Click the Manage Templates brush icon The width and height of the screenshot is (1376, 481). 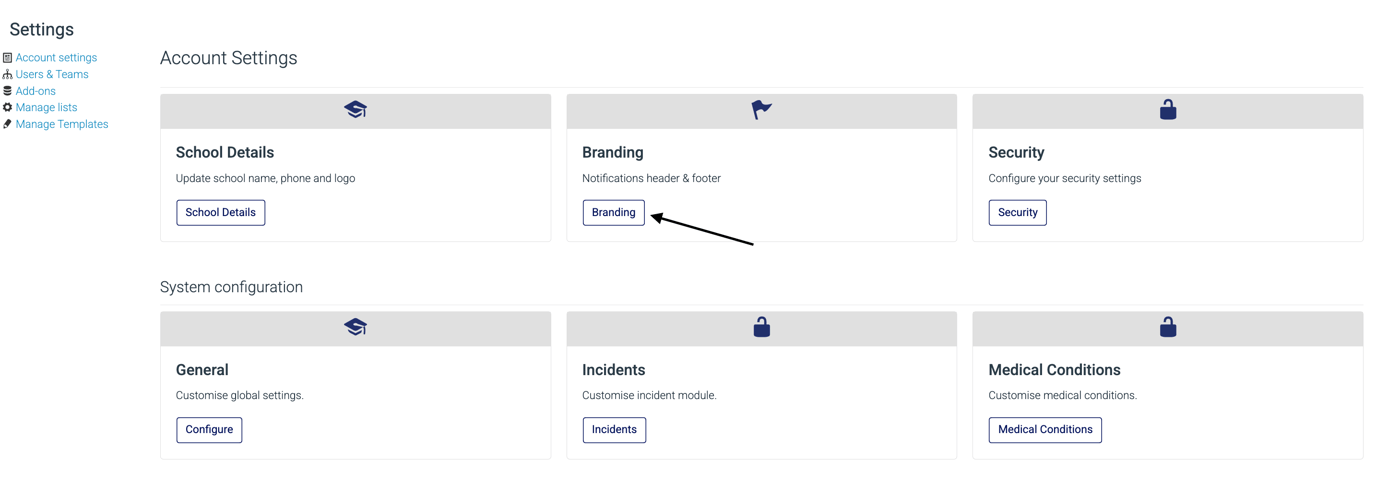(7, 124)
